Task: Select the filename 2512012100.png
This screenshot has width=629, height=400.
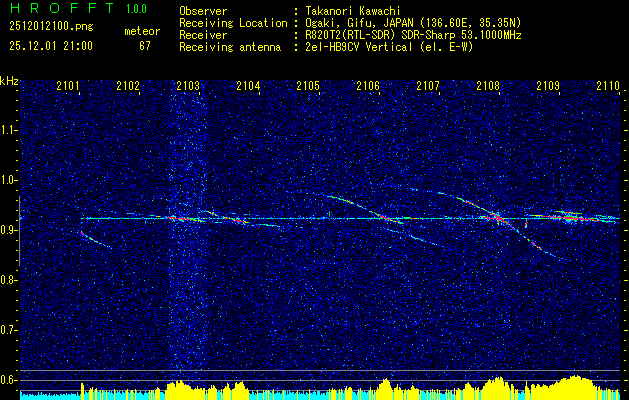Action: pos(51,27)
